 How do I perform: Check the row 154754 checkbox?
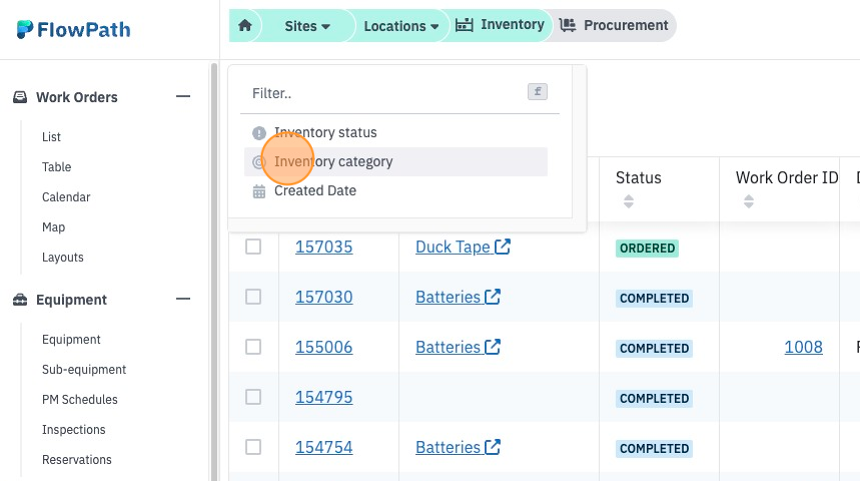253,447
